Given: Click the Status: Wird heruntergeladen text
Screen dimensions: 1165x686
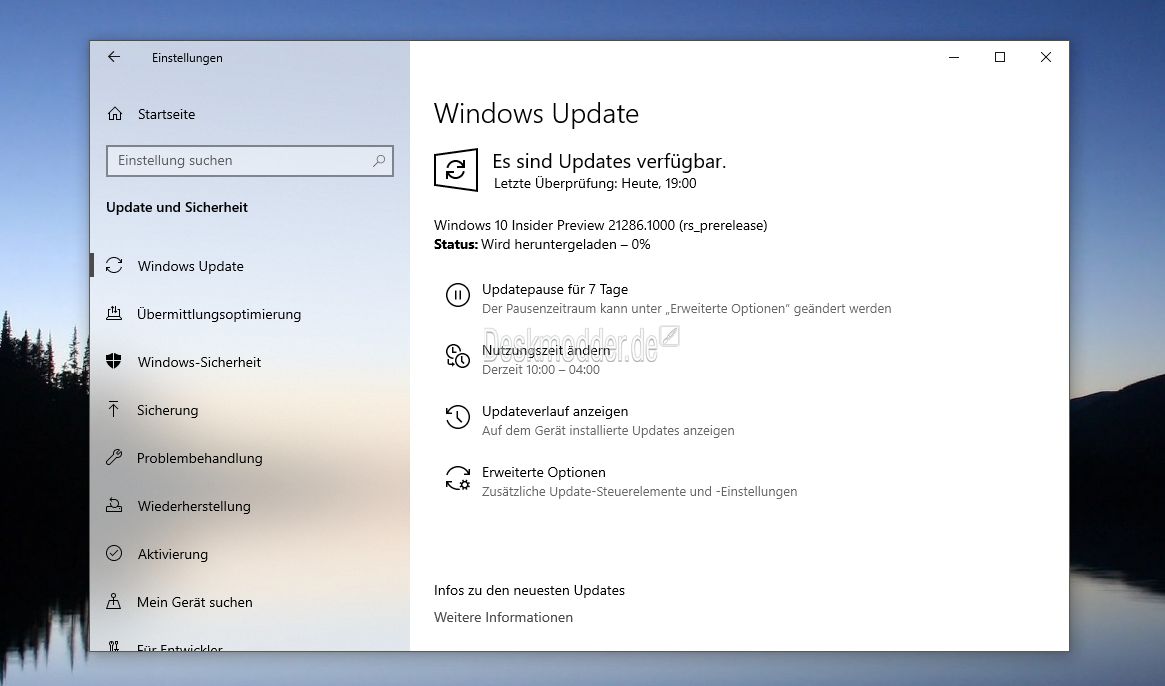Looking at the screenshot, I should tap(542, 245).
